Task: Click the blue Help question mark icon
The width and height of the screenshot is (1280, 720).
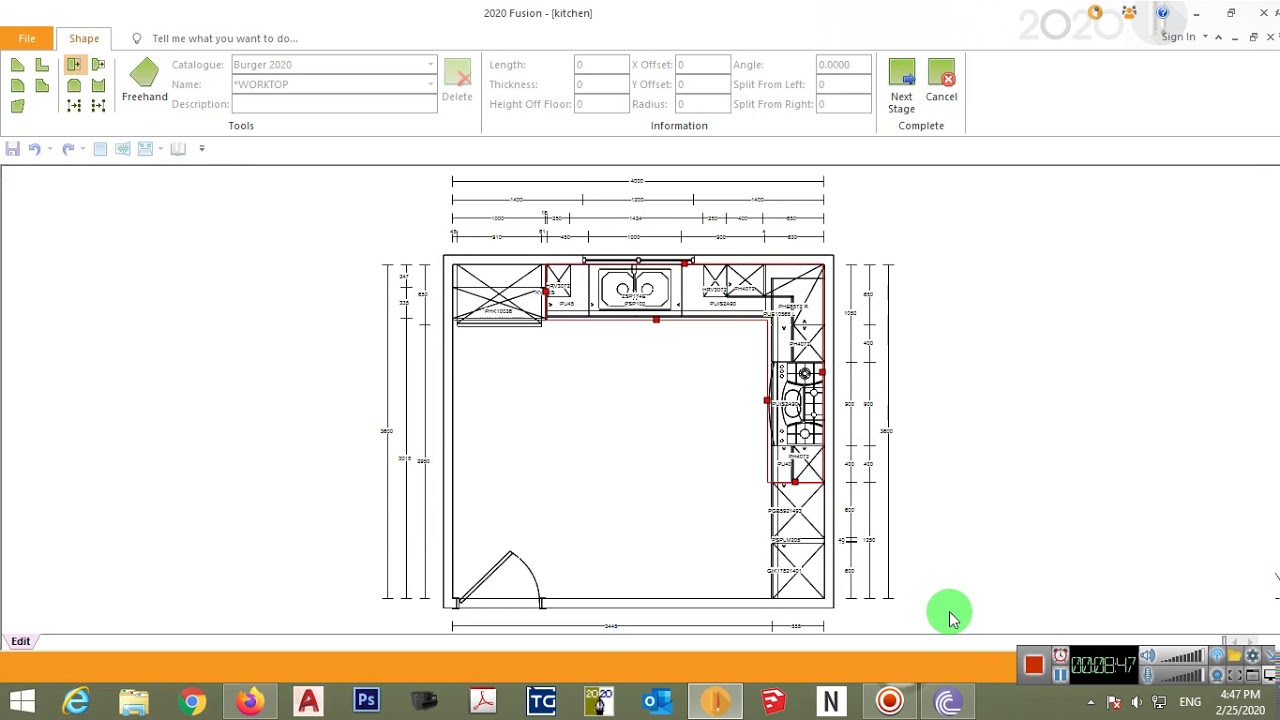Action: click(x=1162, y=12)
